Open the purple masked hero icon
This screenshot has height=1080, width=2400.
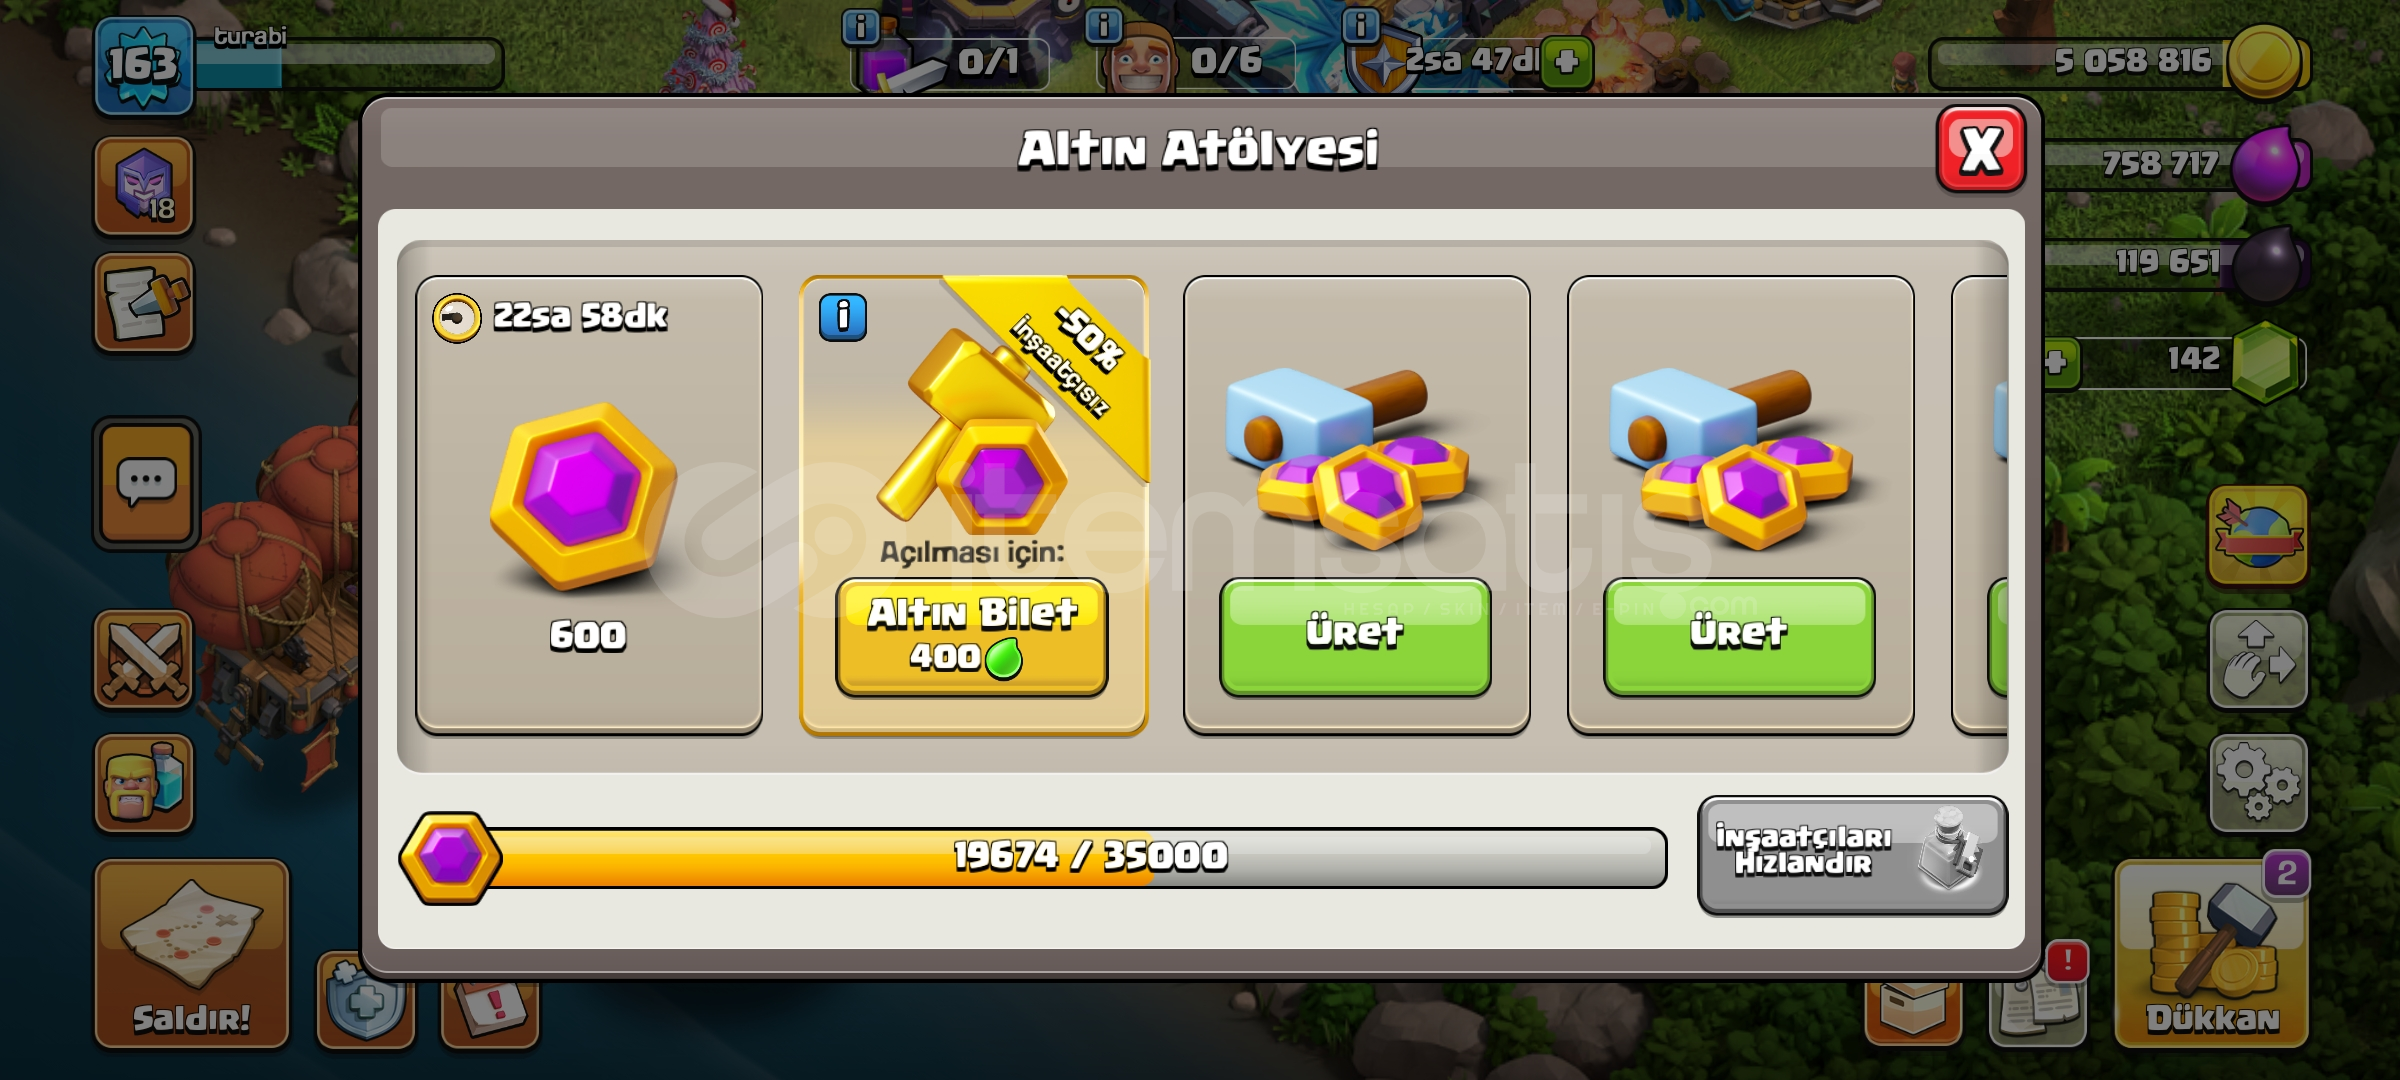point(144,186)
